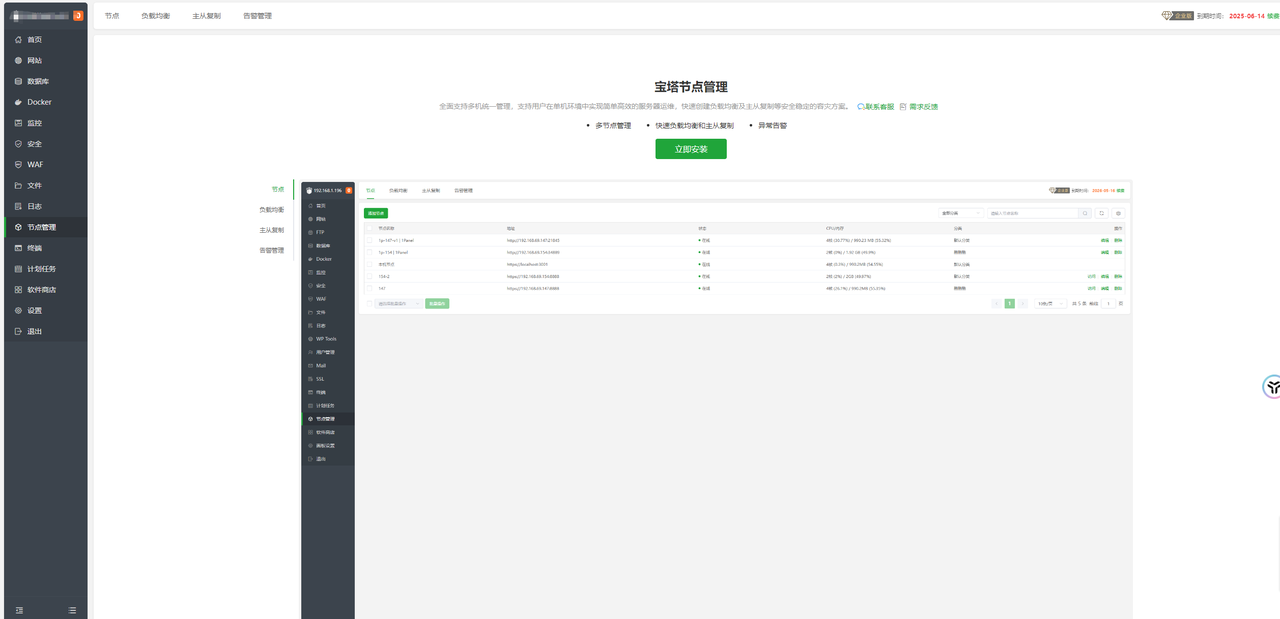Select 节点管理 in the sidebar
Image resolution: width=1280 pixels, height=619 pixels.
click(x=44, y=227)
